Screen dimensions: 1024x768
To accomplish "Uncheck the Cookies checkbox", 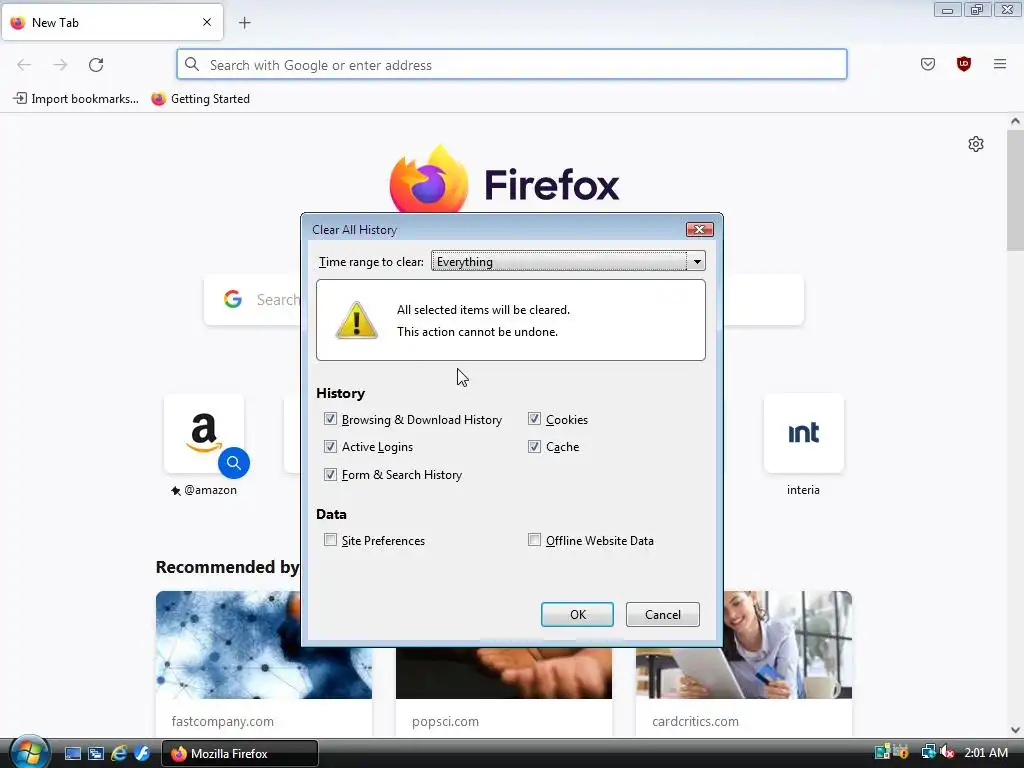I will tap(534, 419).
